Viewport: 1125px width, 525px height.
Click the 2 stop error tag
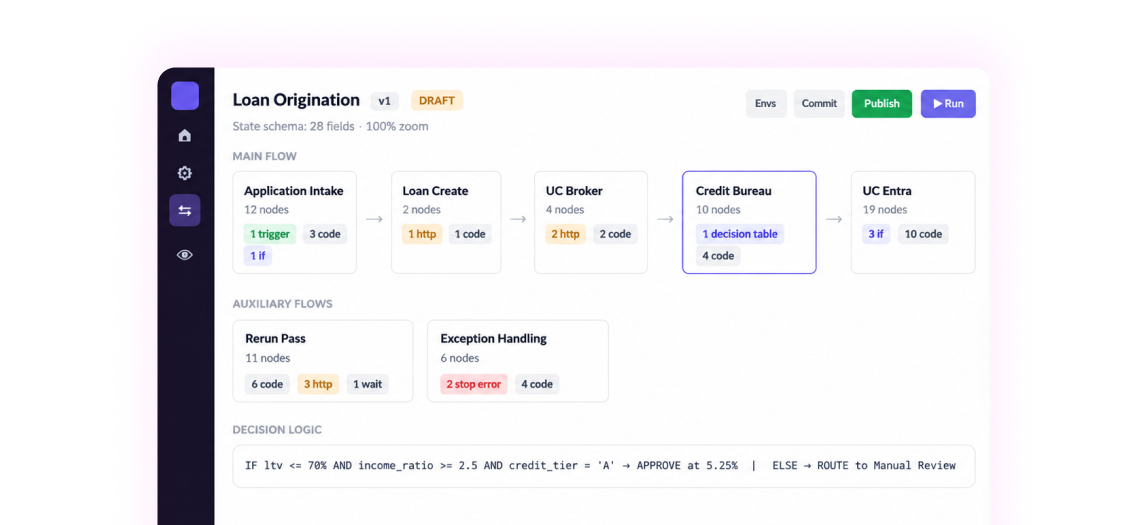coord(474,384)
